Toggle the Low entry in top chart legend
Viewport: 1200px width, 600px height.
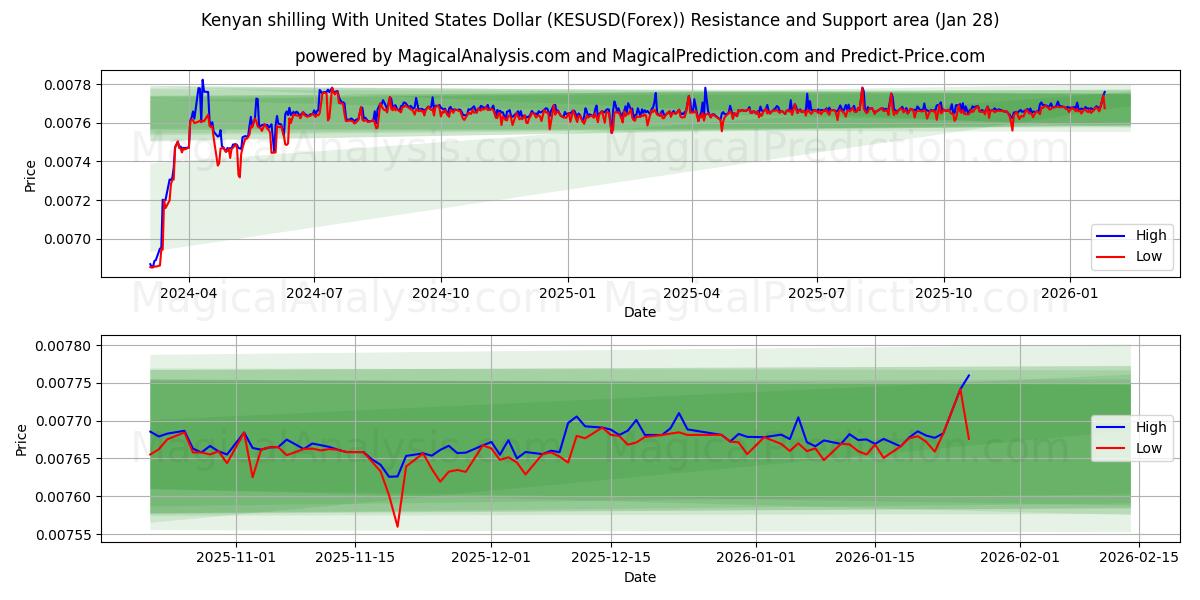pos(1148,257)
